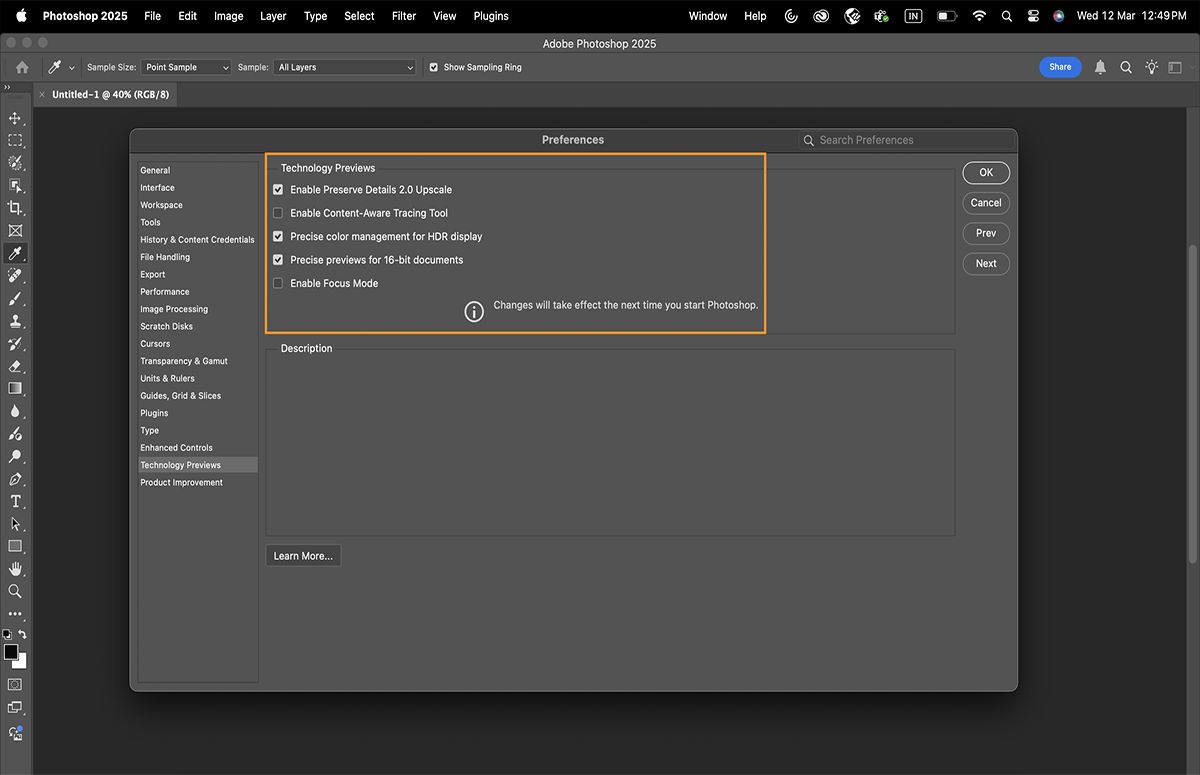The image size is (1200, 775).
Task: Click the background color swatch
Action: [x=21, y=662]
